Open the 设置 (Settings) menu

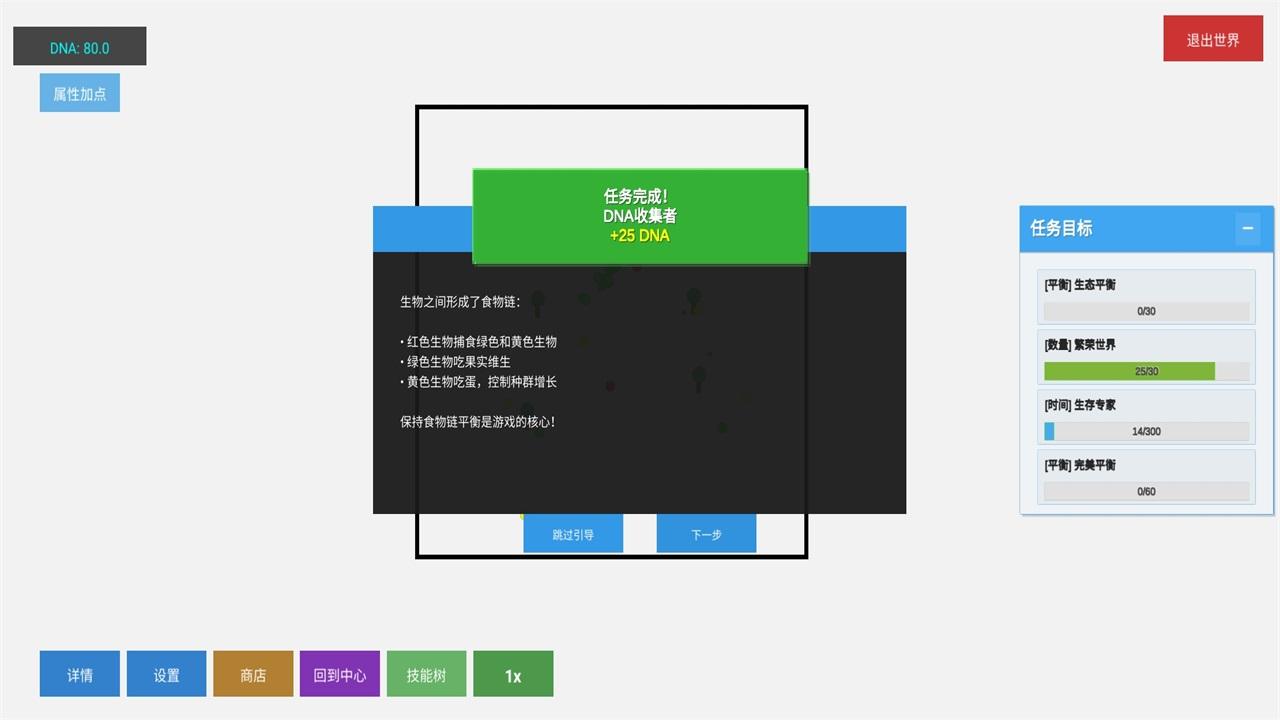coord(166,673)
